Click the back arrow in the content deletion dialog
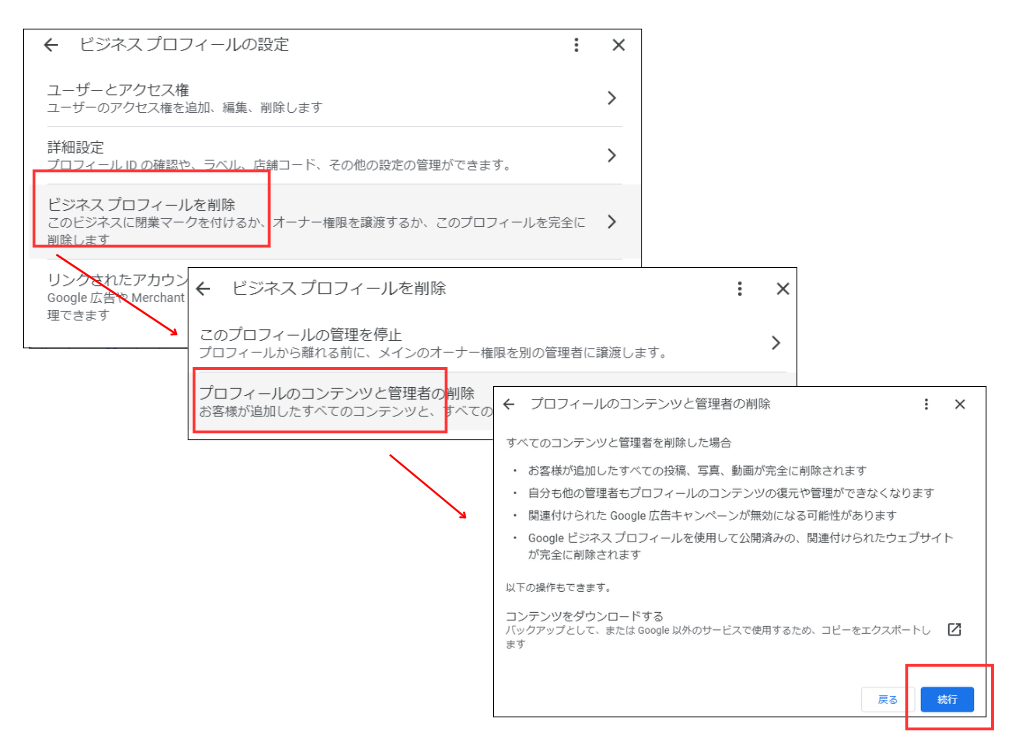1024x745 pixels. (x=511, y=404)
